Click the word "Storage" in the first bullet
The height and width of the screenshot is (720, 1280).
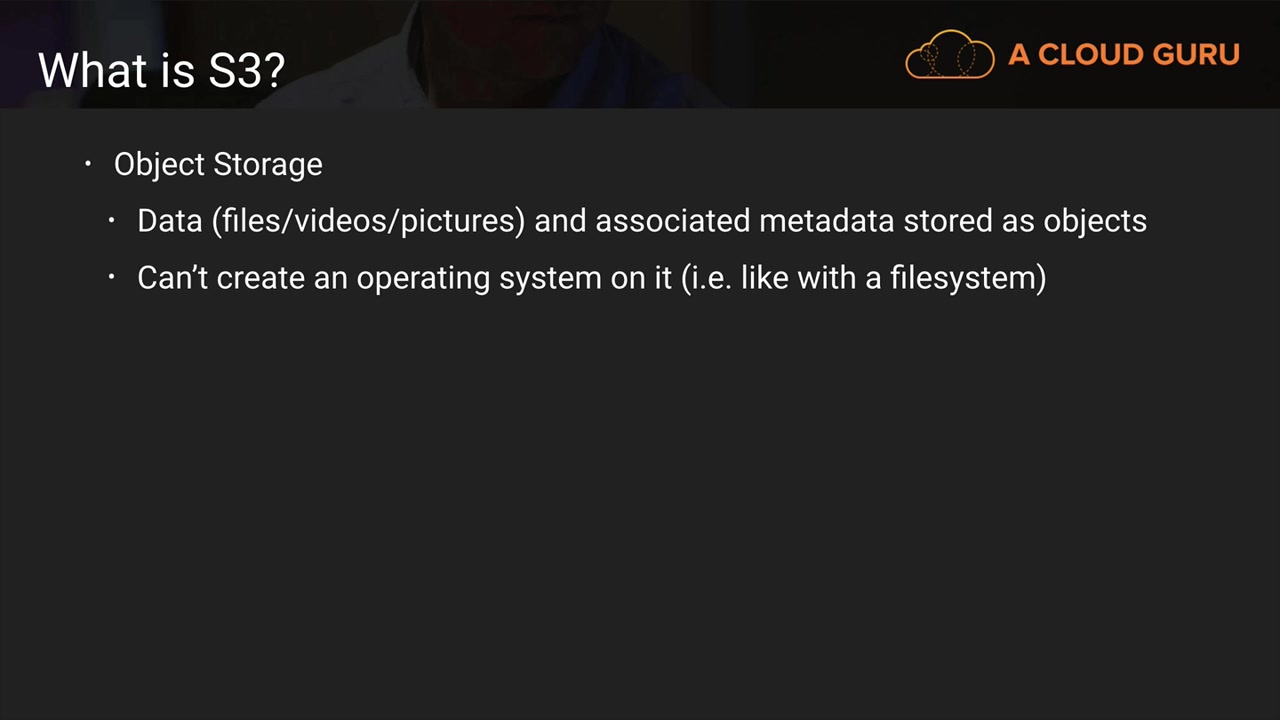click(272, 164)
